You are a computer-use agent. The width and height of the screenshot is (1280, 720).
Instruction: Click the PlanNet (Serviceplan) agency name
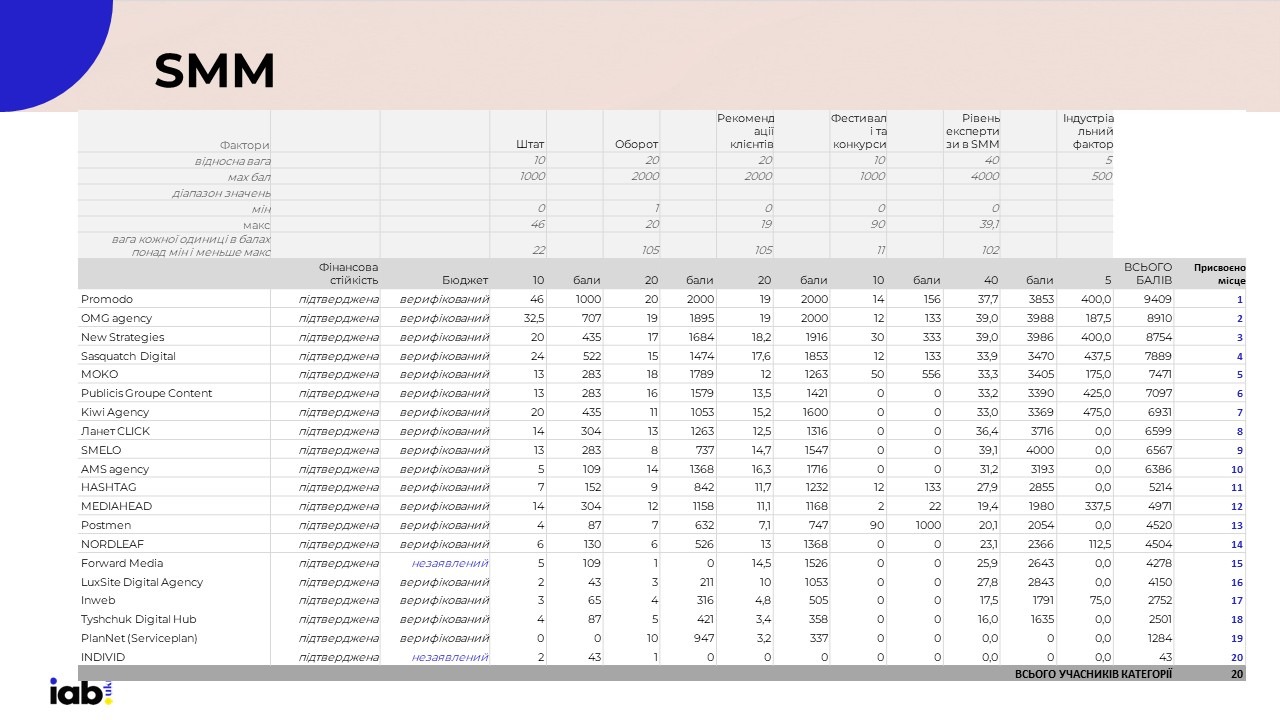click(x=139, y=638)
